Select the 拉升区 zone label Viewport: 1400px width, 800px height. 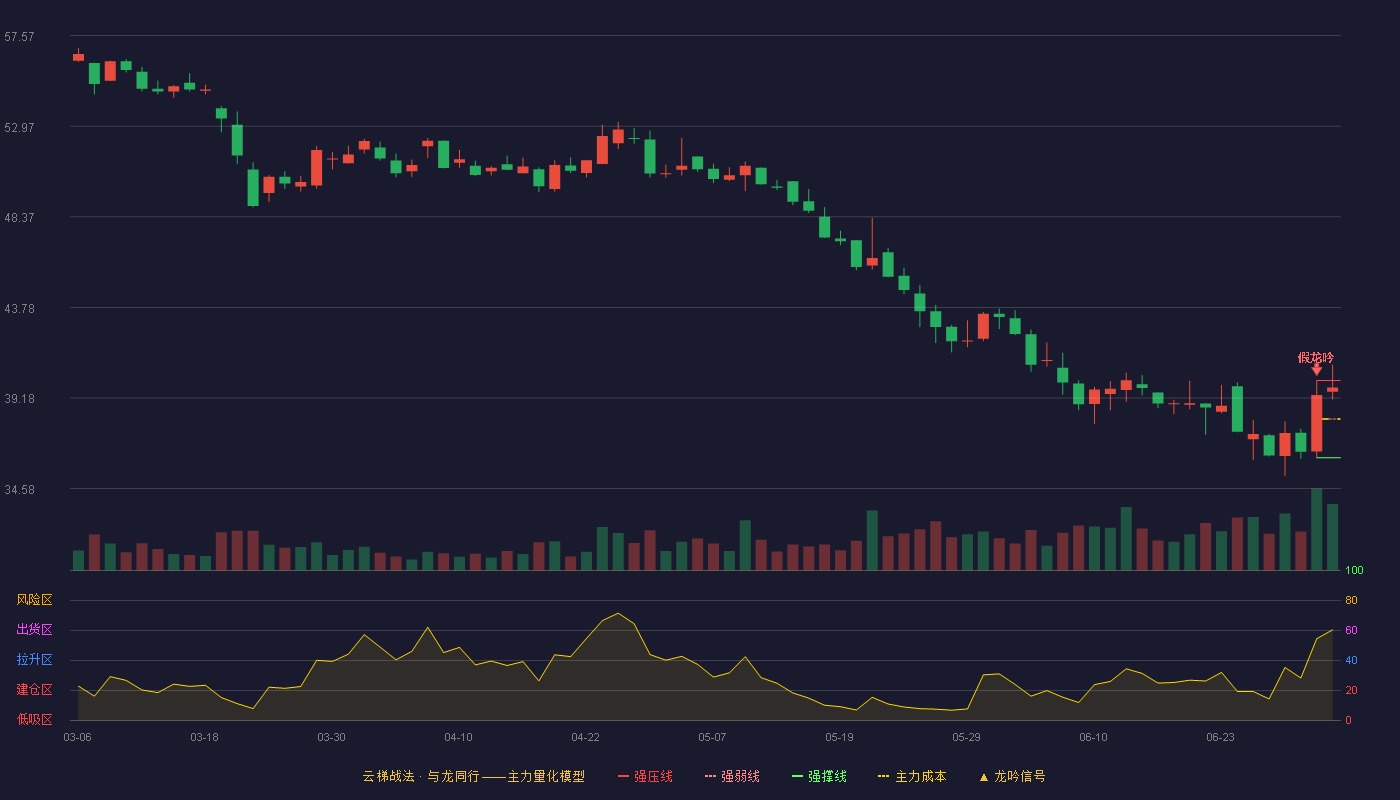click(x=34, y=660)
